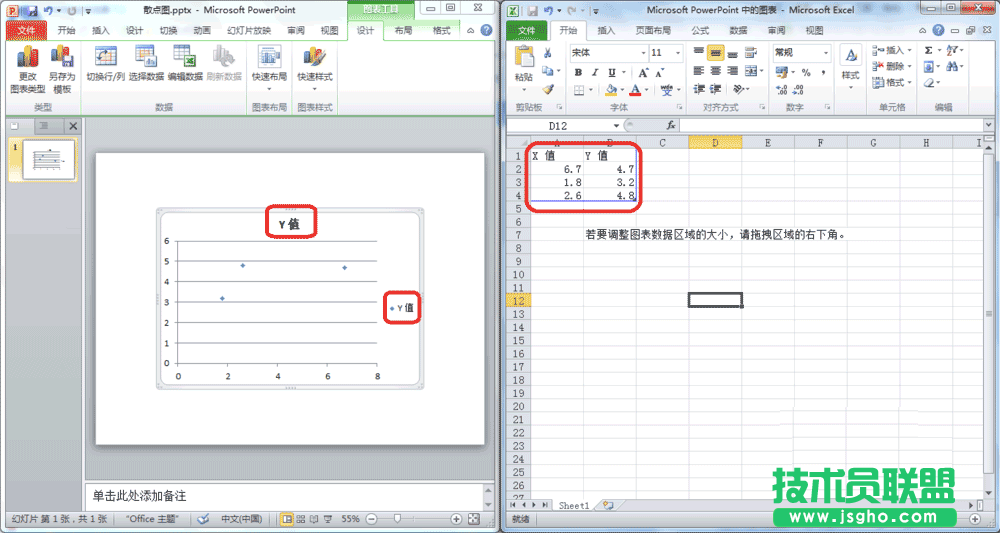Select Sheet1 tab in Excel
This screenshot has width=1000, height=533.
click(574, 506)
